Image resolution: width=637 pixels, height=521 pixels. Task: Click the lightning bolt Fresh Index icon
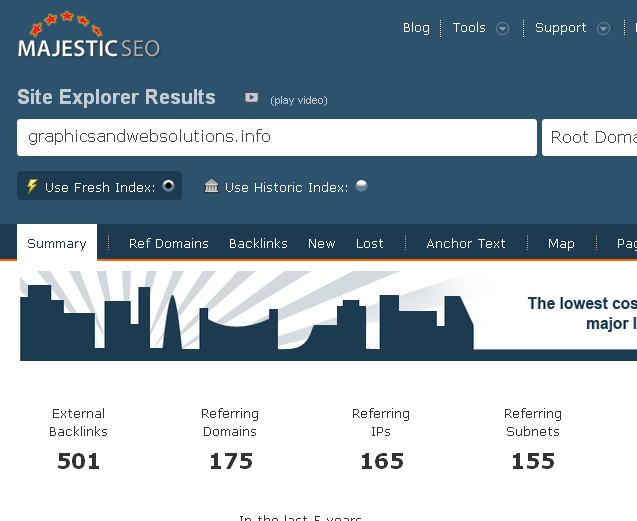tap(32, 186)
